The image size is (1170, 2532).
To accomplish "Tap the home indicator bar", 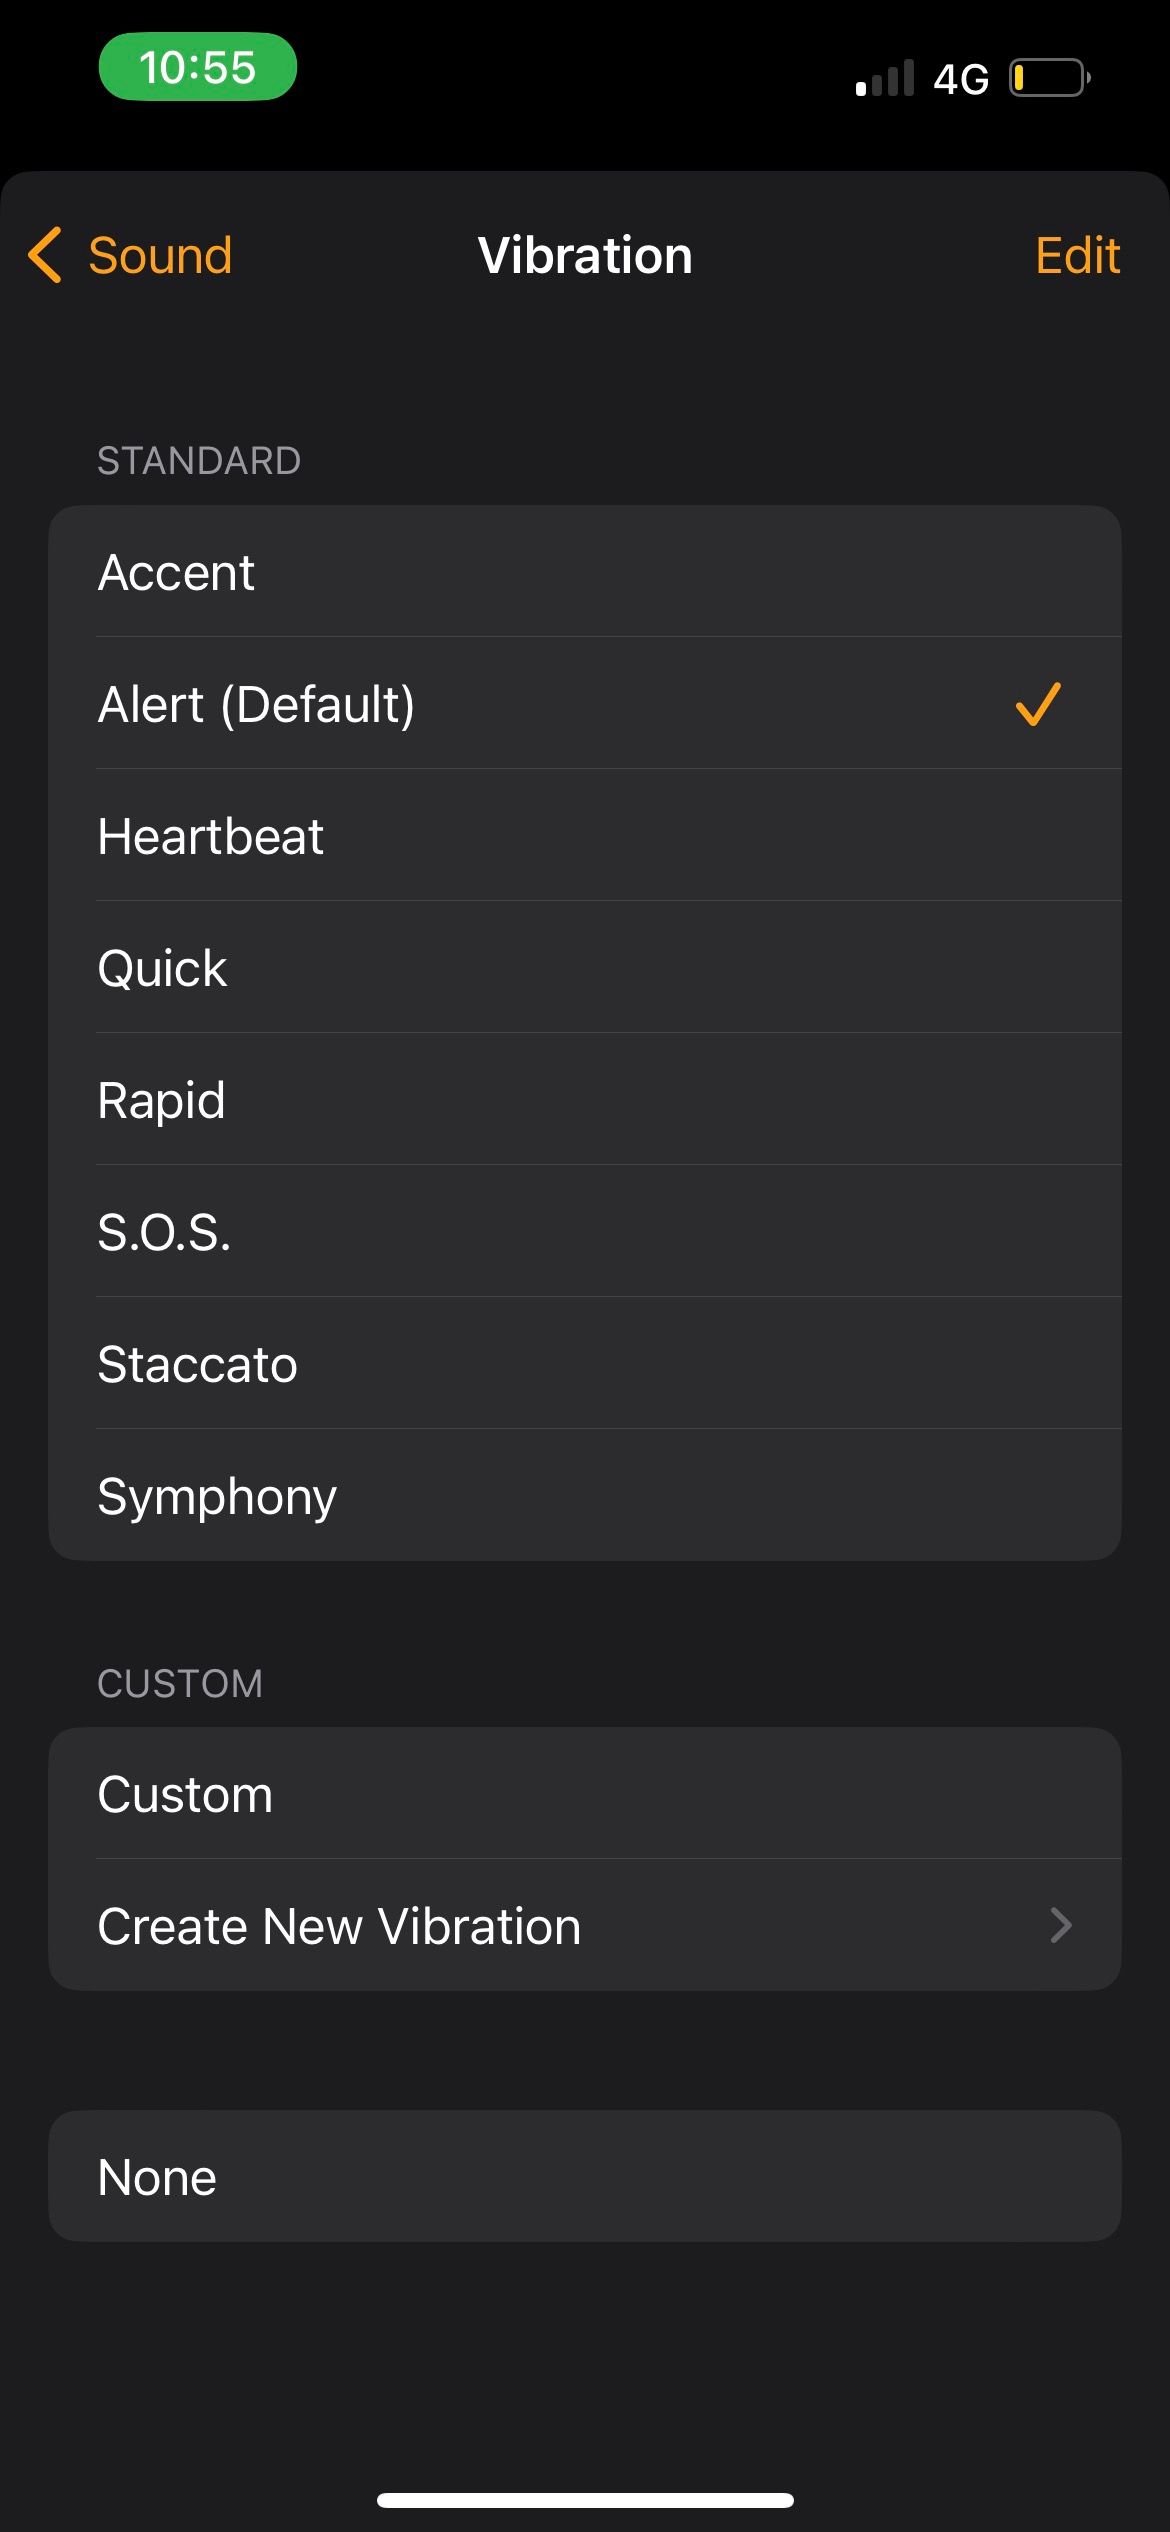I will (x=585, y=2500).
